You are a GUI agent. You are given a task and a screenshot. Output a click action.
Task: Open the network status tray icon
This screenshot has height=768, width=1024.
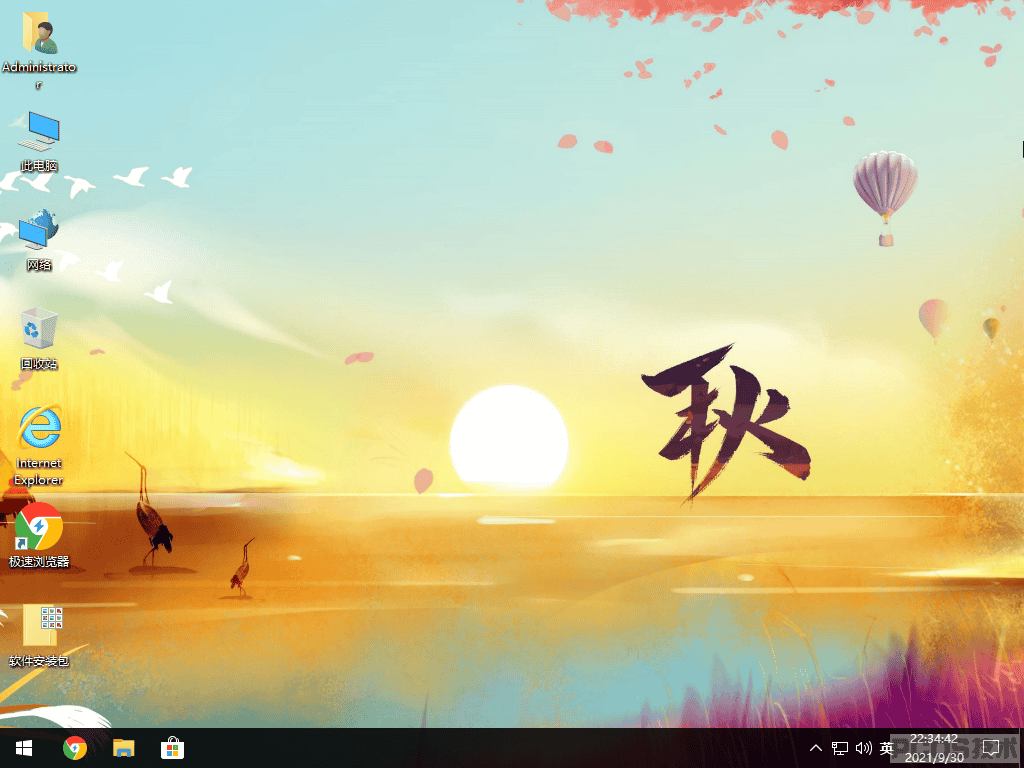(840, 748)
